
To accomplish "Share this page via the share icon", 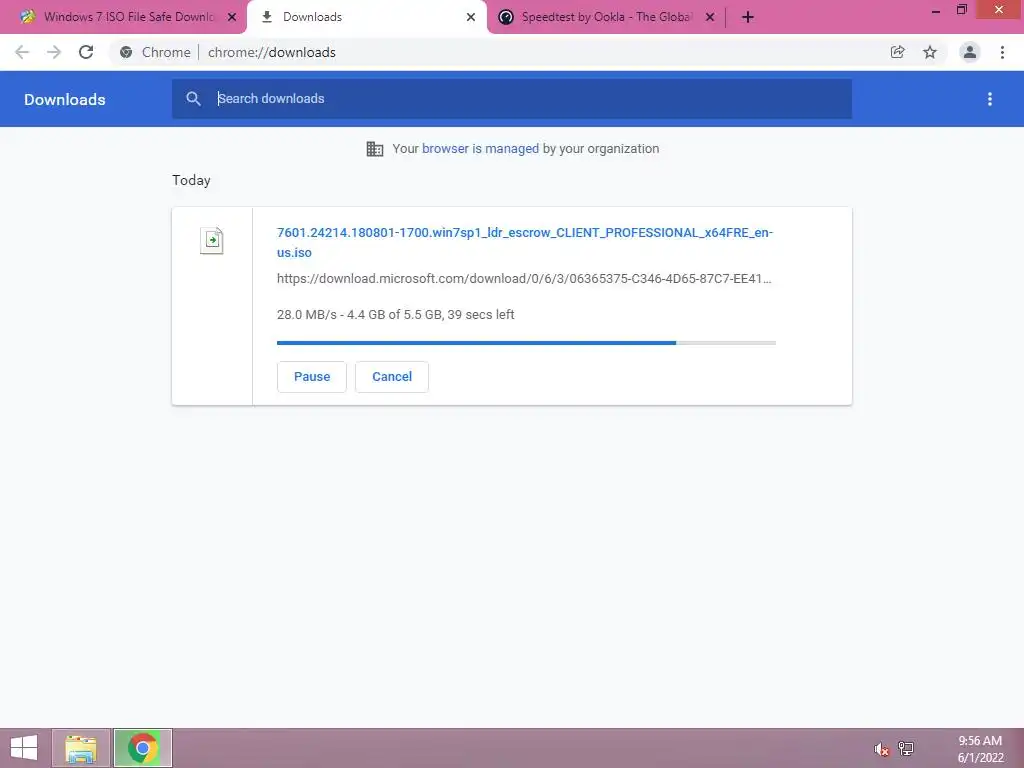I will pyautogui.click(x=897, y=52).
